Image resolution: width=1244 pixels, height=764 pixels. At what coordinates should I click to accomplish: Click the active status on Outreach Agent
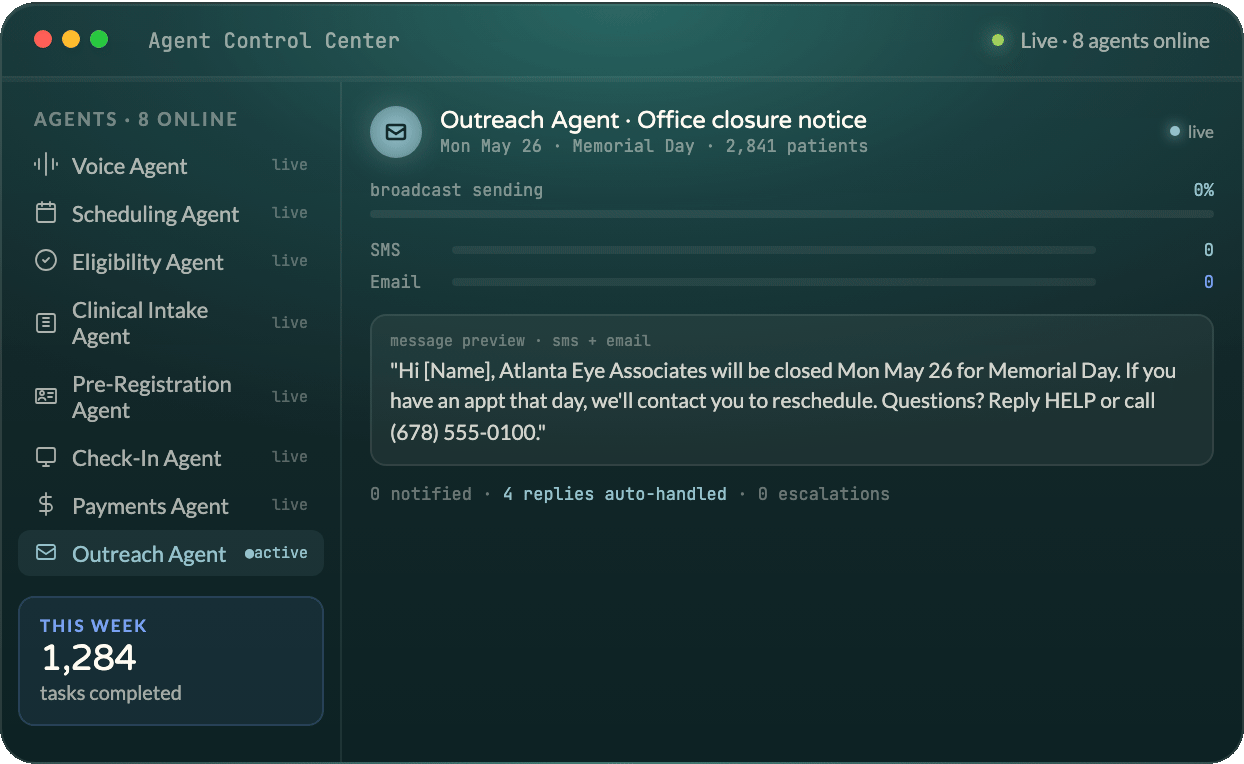click(276, 553)
